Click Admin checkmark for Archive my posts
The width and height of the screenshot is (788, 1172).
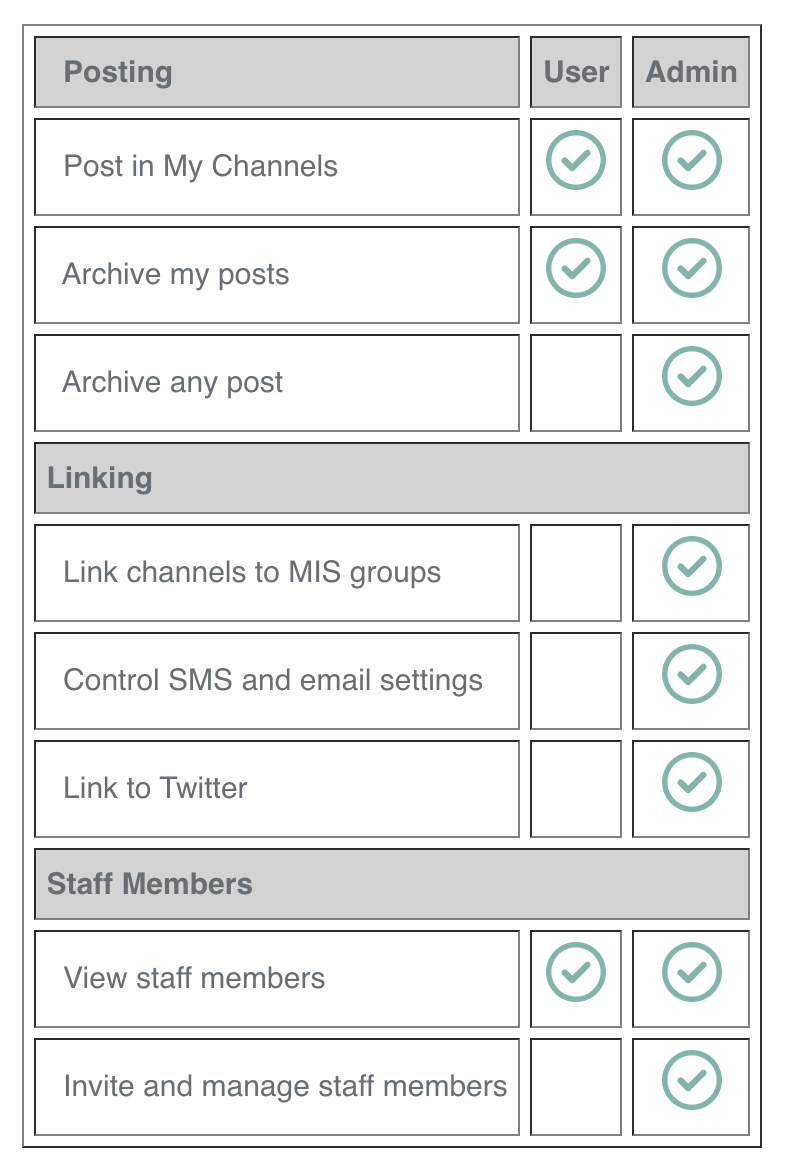692,268
